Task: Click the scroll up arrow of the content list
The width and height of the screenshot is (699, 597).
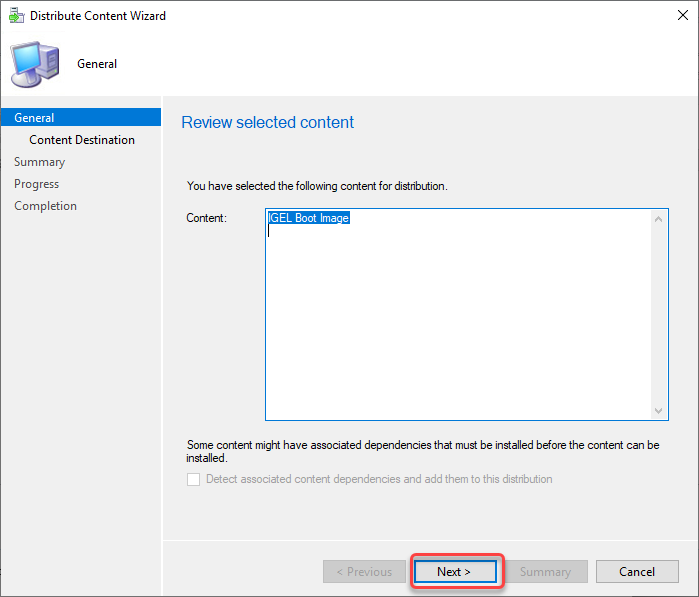Action: (659, 219)
